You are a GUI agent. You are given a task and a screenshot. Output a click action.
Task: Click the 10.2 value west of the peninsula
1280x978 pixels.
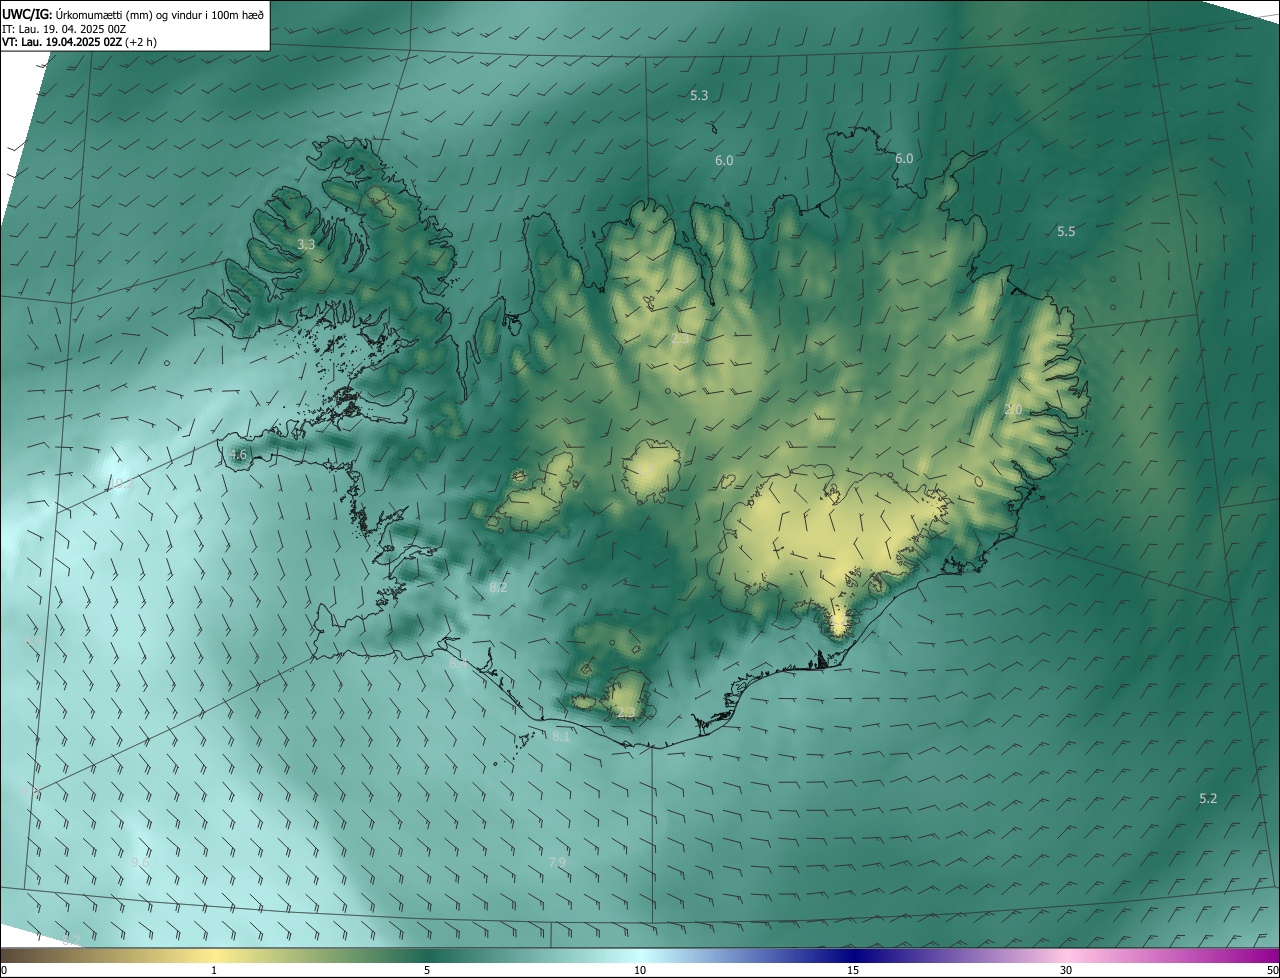point(120,484)
